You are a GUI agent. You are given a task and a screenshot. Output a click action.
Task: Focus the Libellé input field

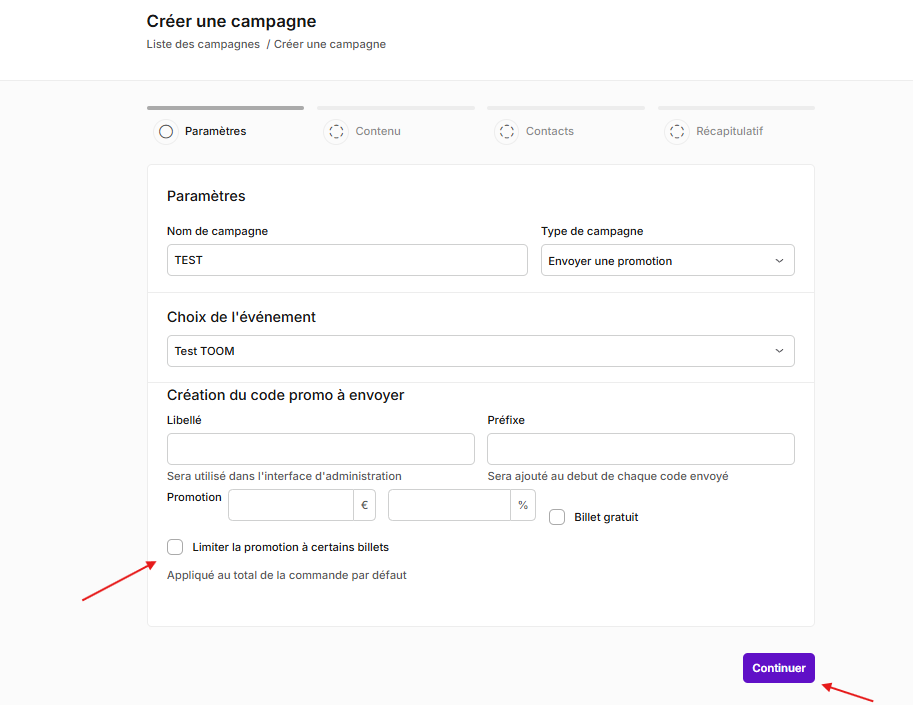click(321, 449)
